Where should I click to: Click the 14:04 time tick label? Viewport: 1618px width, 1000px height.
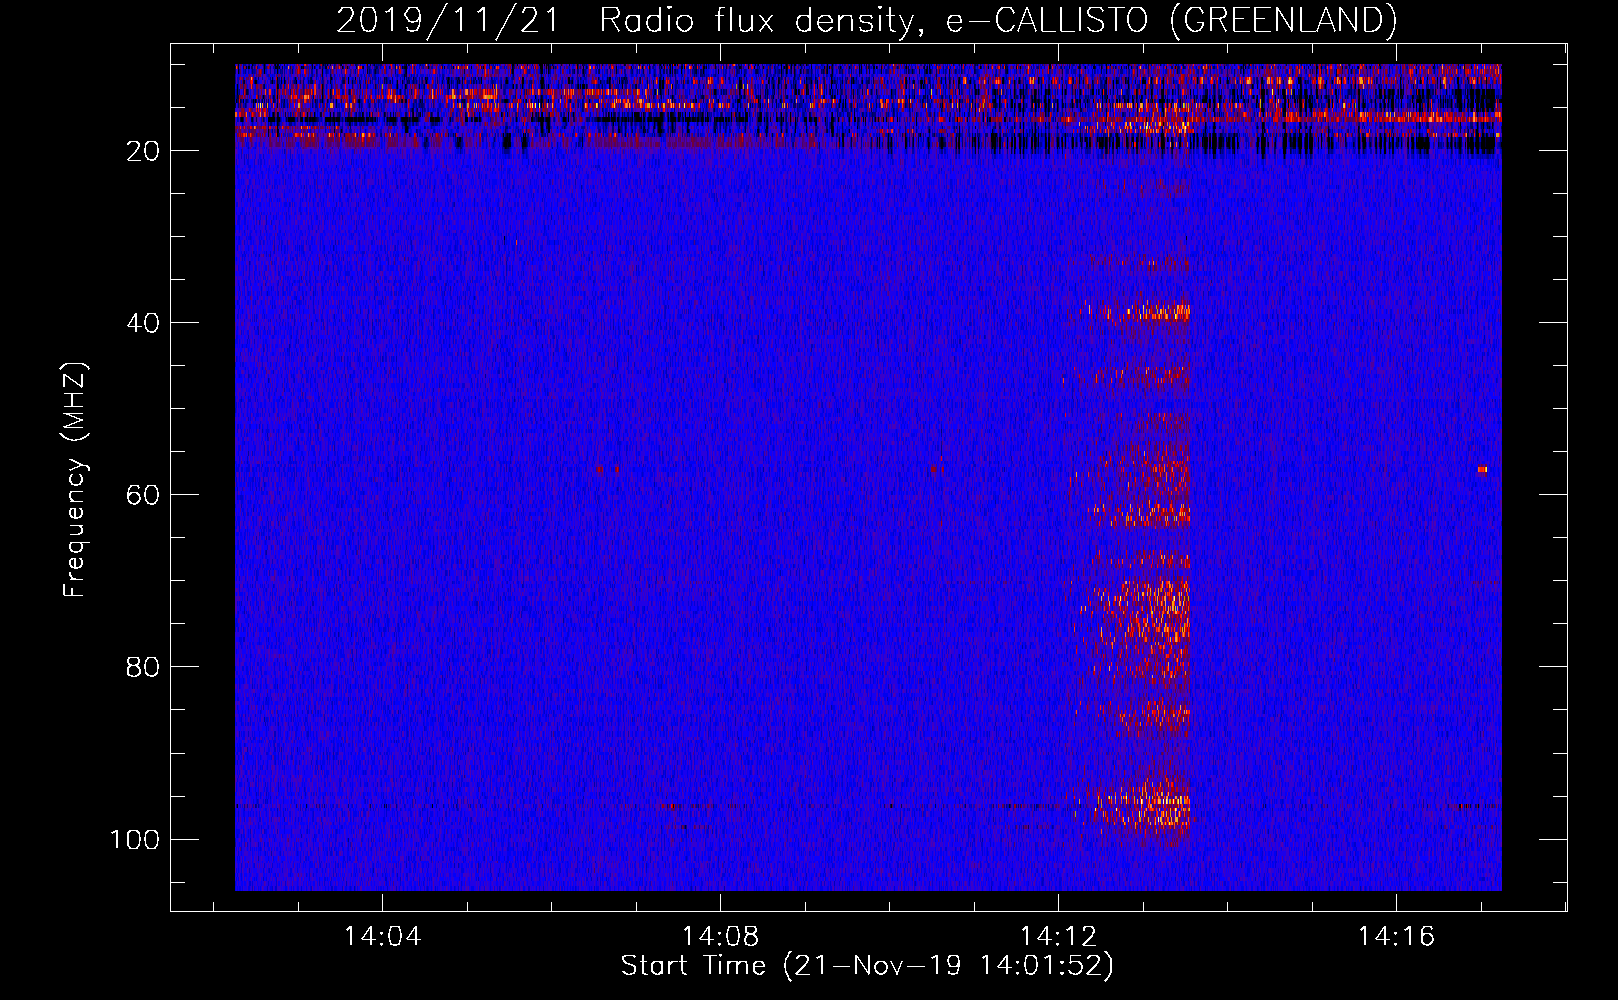click(383, 937)
